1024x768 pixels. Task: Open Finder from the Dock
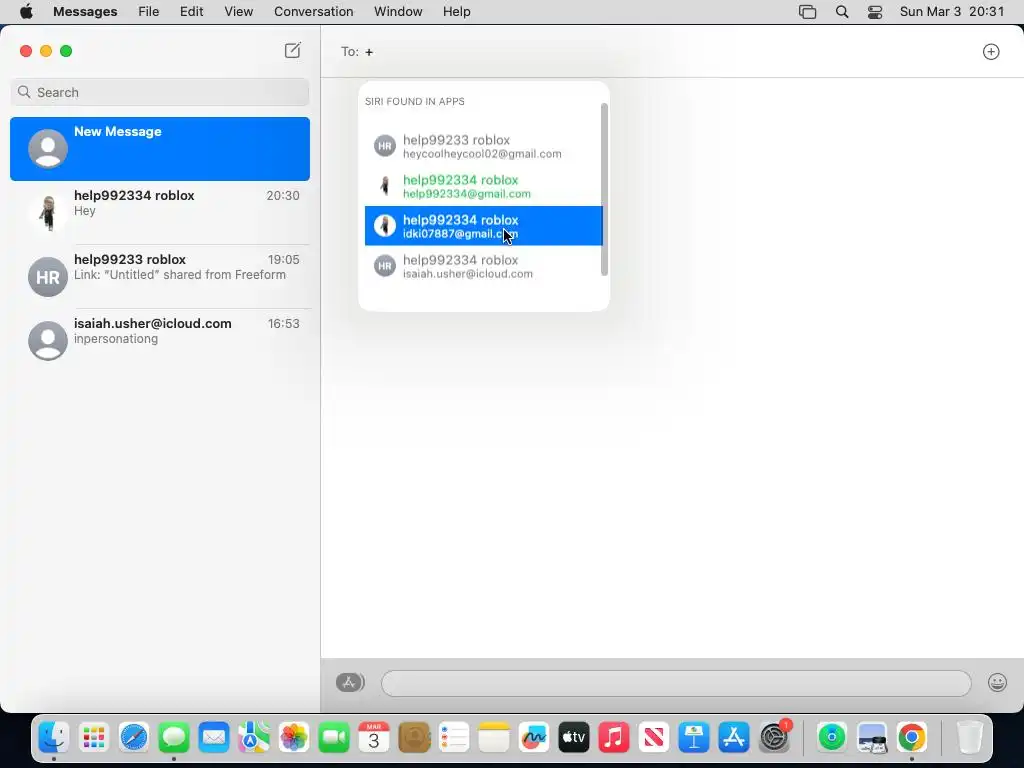pos(54,738)
